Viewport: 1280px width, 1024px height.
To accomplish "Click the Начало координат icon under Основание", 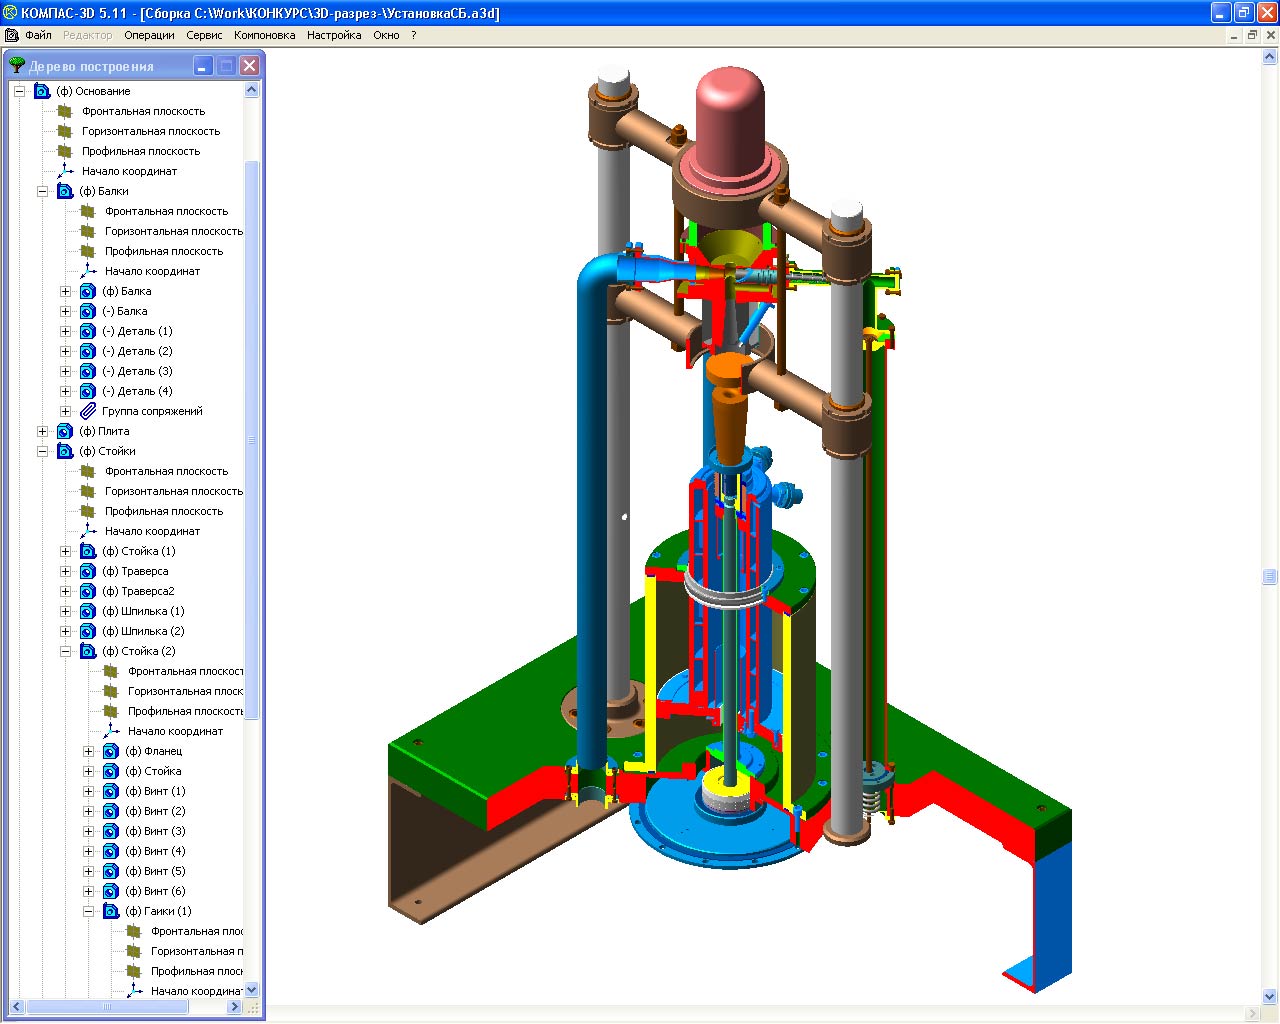I will pyautogui.click(x=65, y=171).
